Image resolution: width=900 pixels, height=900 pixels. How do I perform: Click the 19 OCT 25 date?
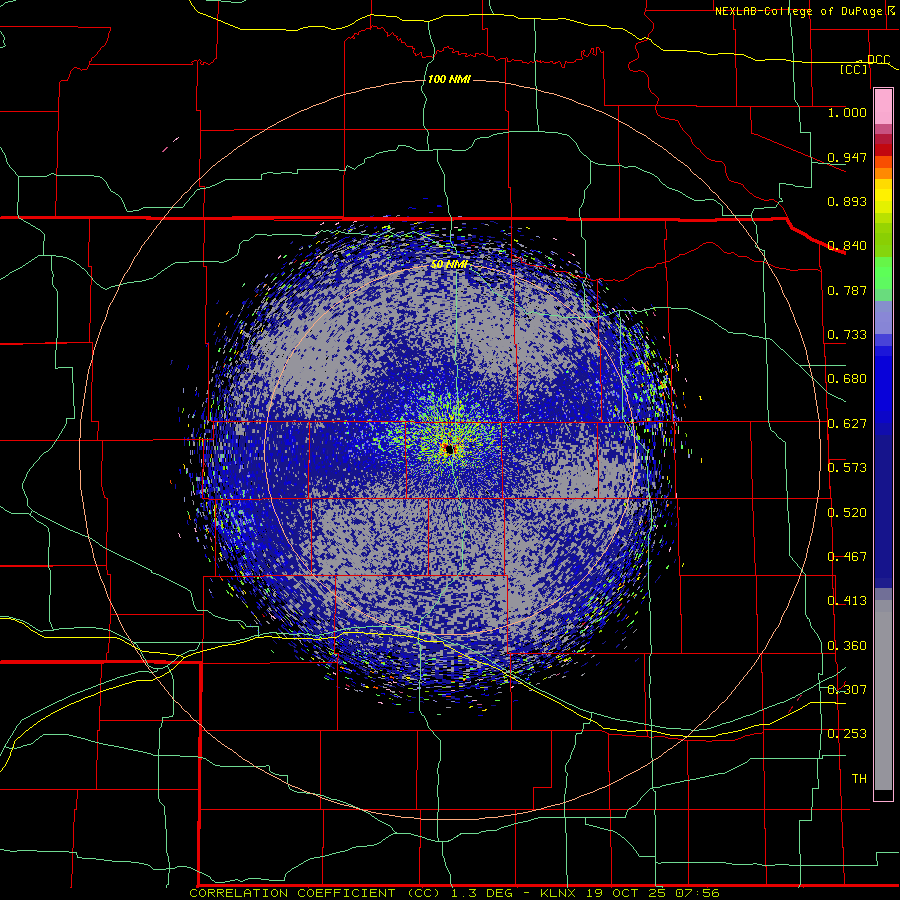pos(626,893)
